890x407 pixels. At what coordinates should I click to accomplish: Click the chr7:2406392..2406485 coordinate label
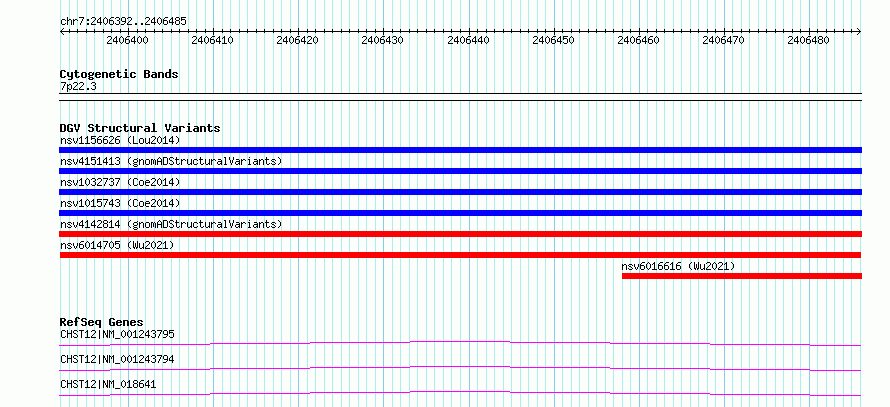(123, 22)
